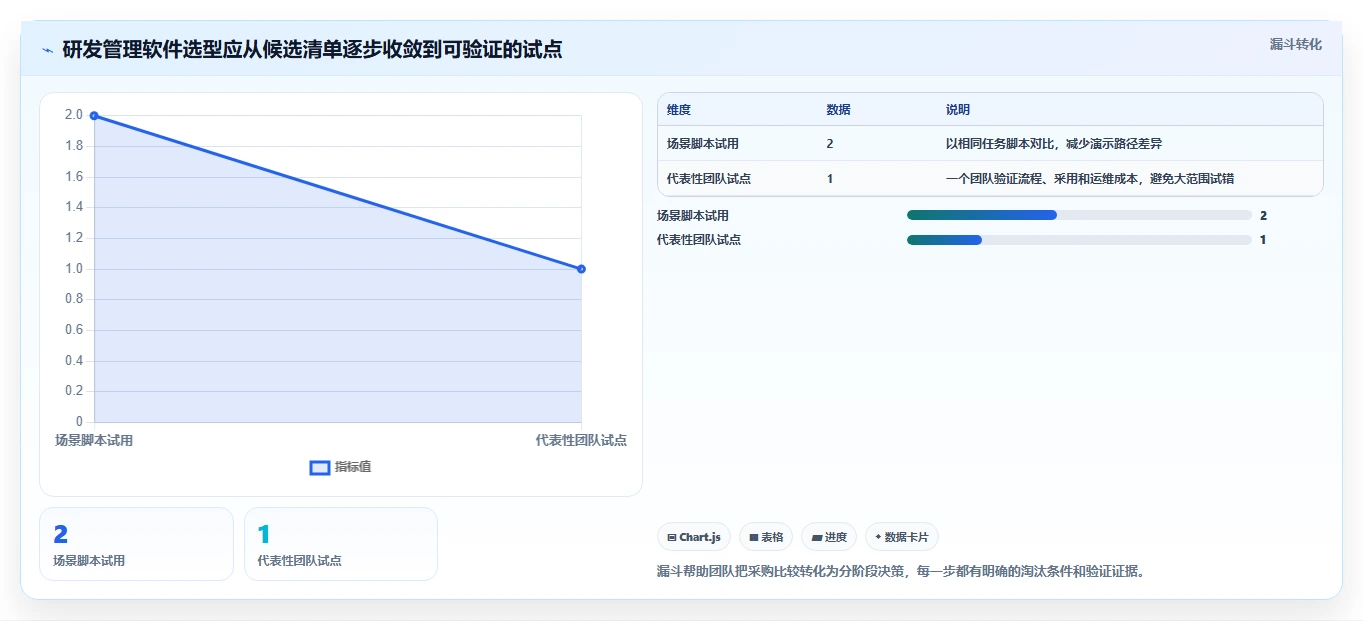This screenshot has height=621, width=1363.
Task: Click y-axis tick label 1.4
Action: 74,208
